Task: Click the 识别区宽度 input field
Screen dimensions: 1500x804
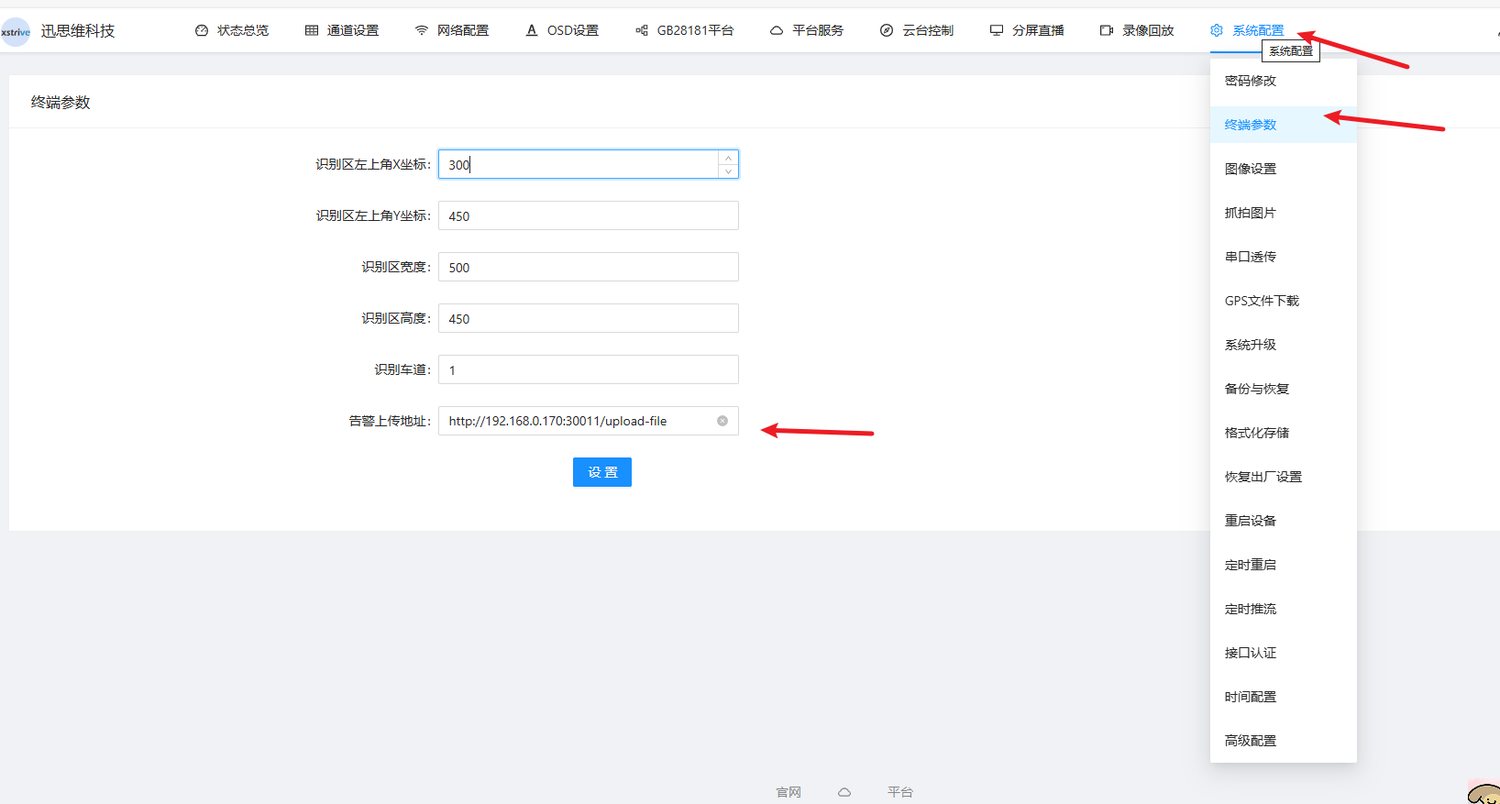Action: coord(588,267)
